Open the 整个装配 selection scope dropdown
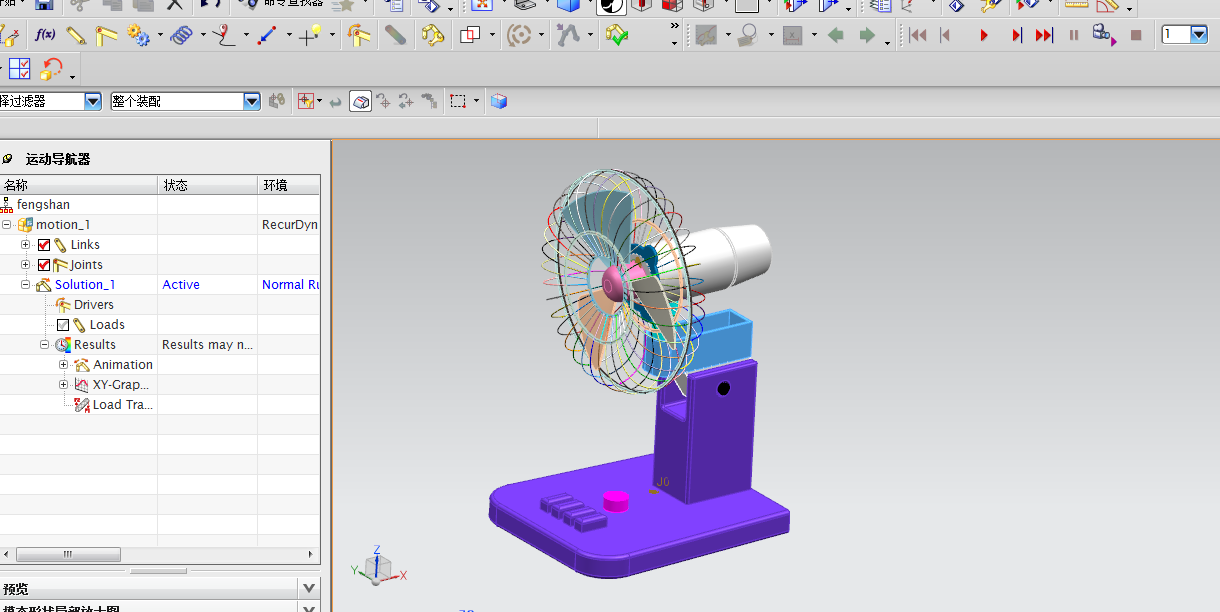This screenshot has width=1220, height=612. pyautogui.click(x=252, y=101)
